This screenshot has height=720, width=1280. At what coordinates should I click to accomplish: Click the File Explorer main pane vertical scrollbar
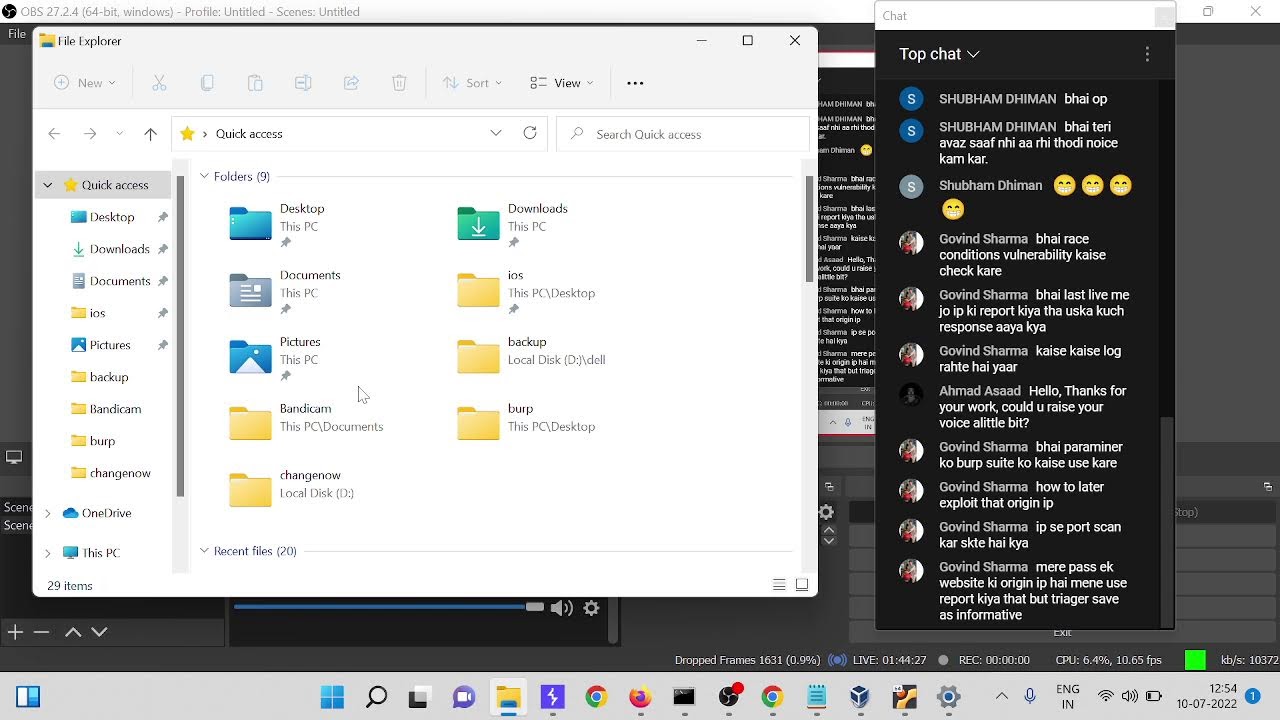point(810,230)
